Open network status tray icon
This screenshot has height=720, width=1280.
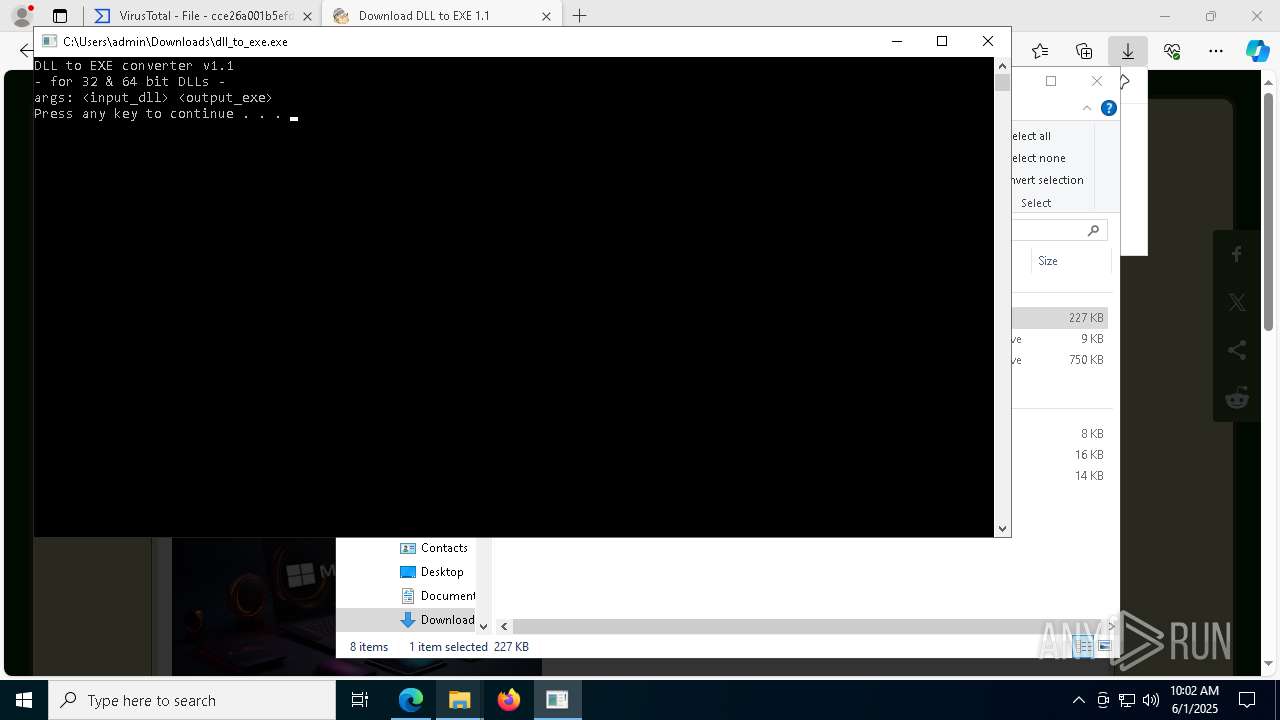point(1127,700)
